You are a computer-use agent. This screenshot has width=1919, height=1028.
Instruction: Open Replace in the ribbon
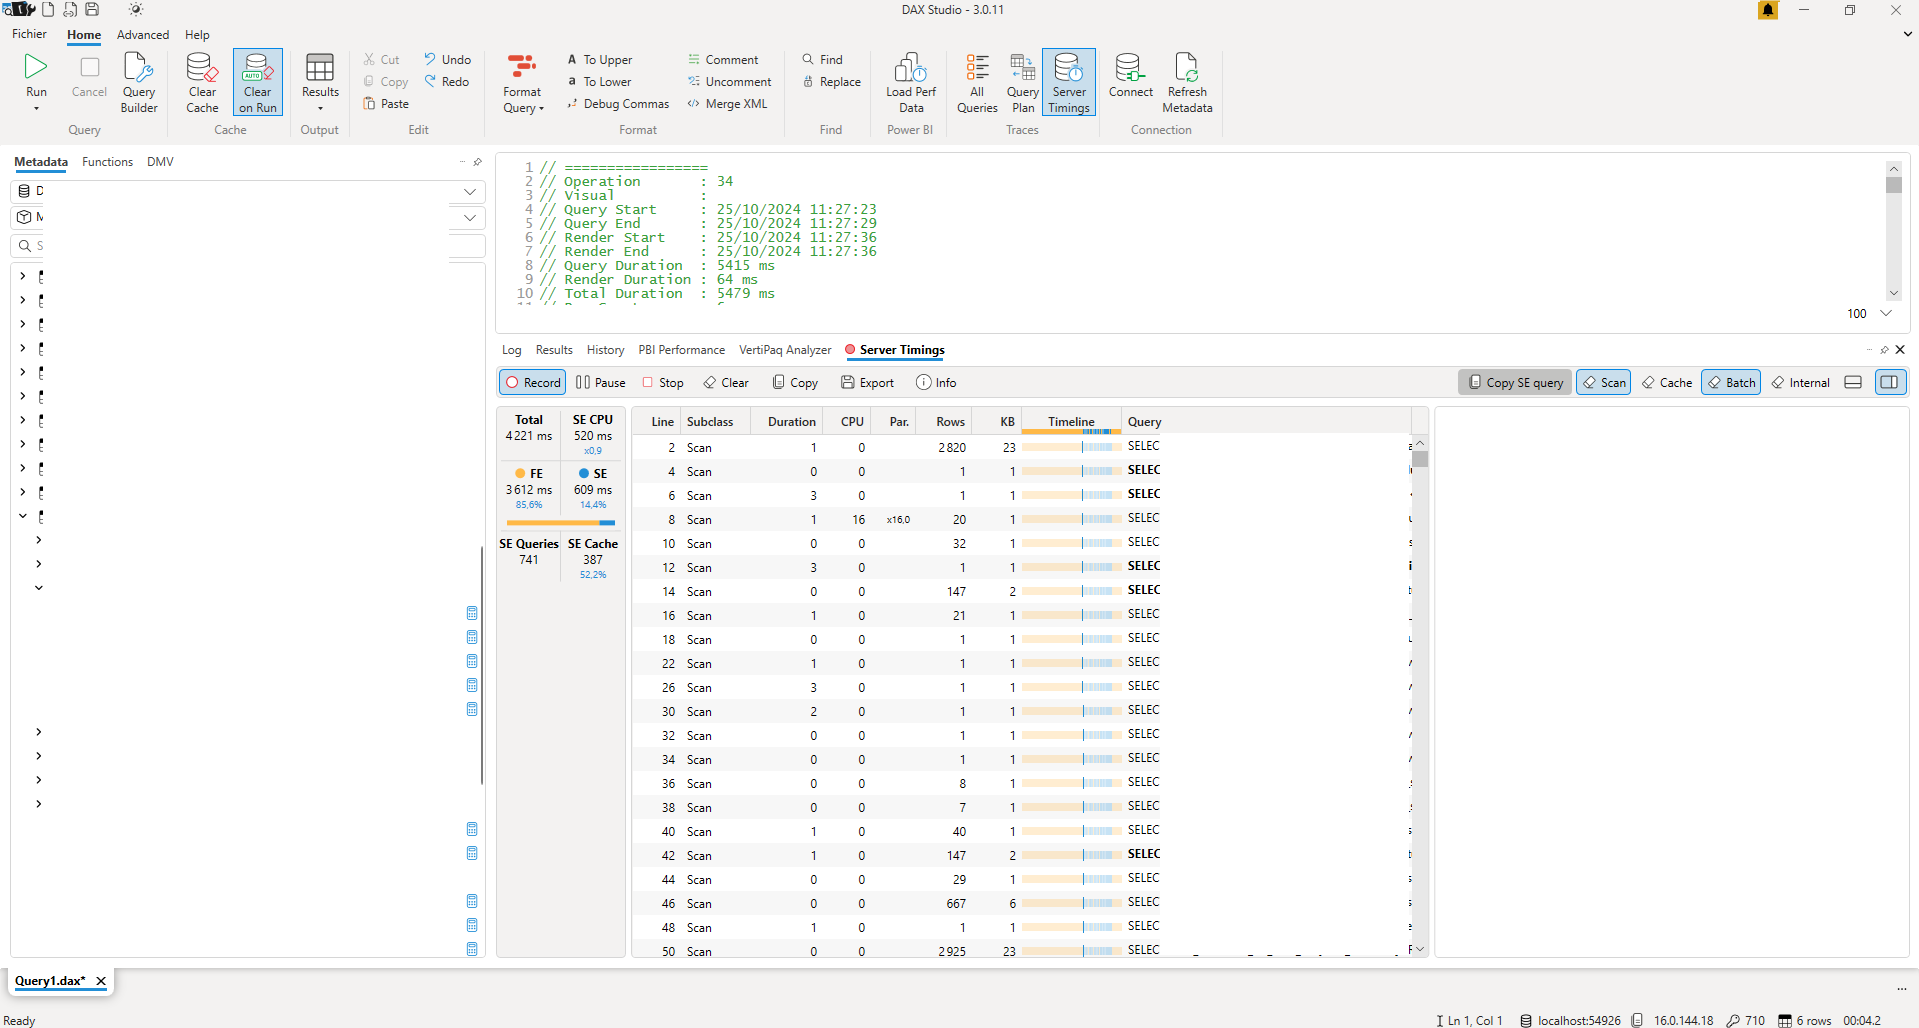tap(831, 82)
